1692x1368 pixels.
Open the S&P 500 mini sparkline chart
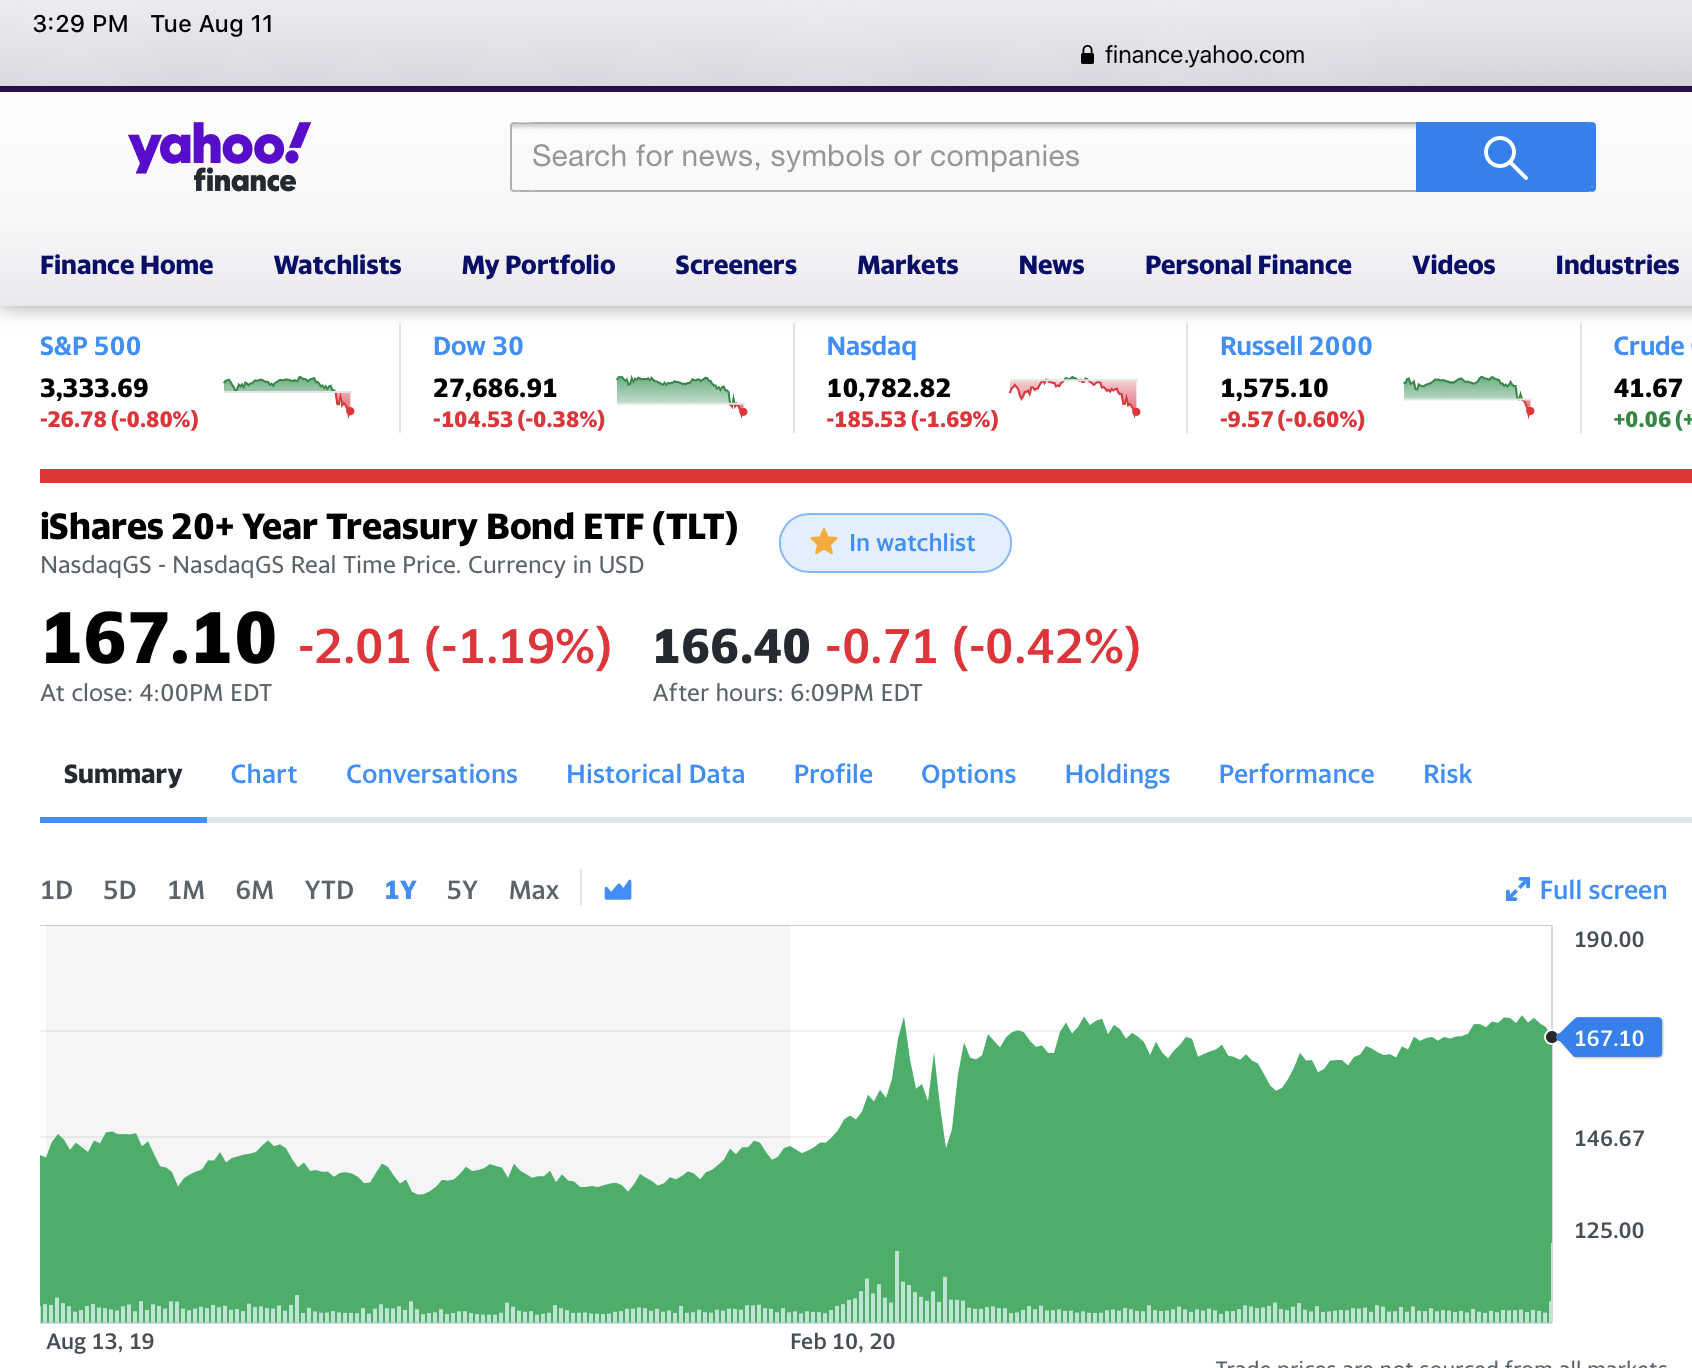click(x=289, y=395)
